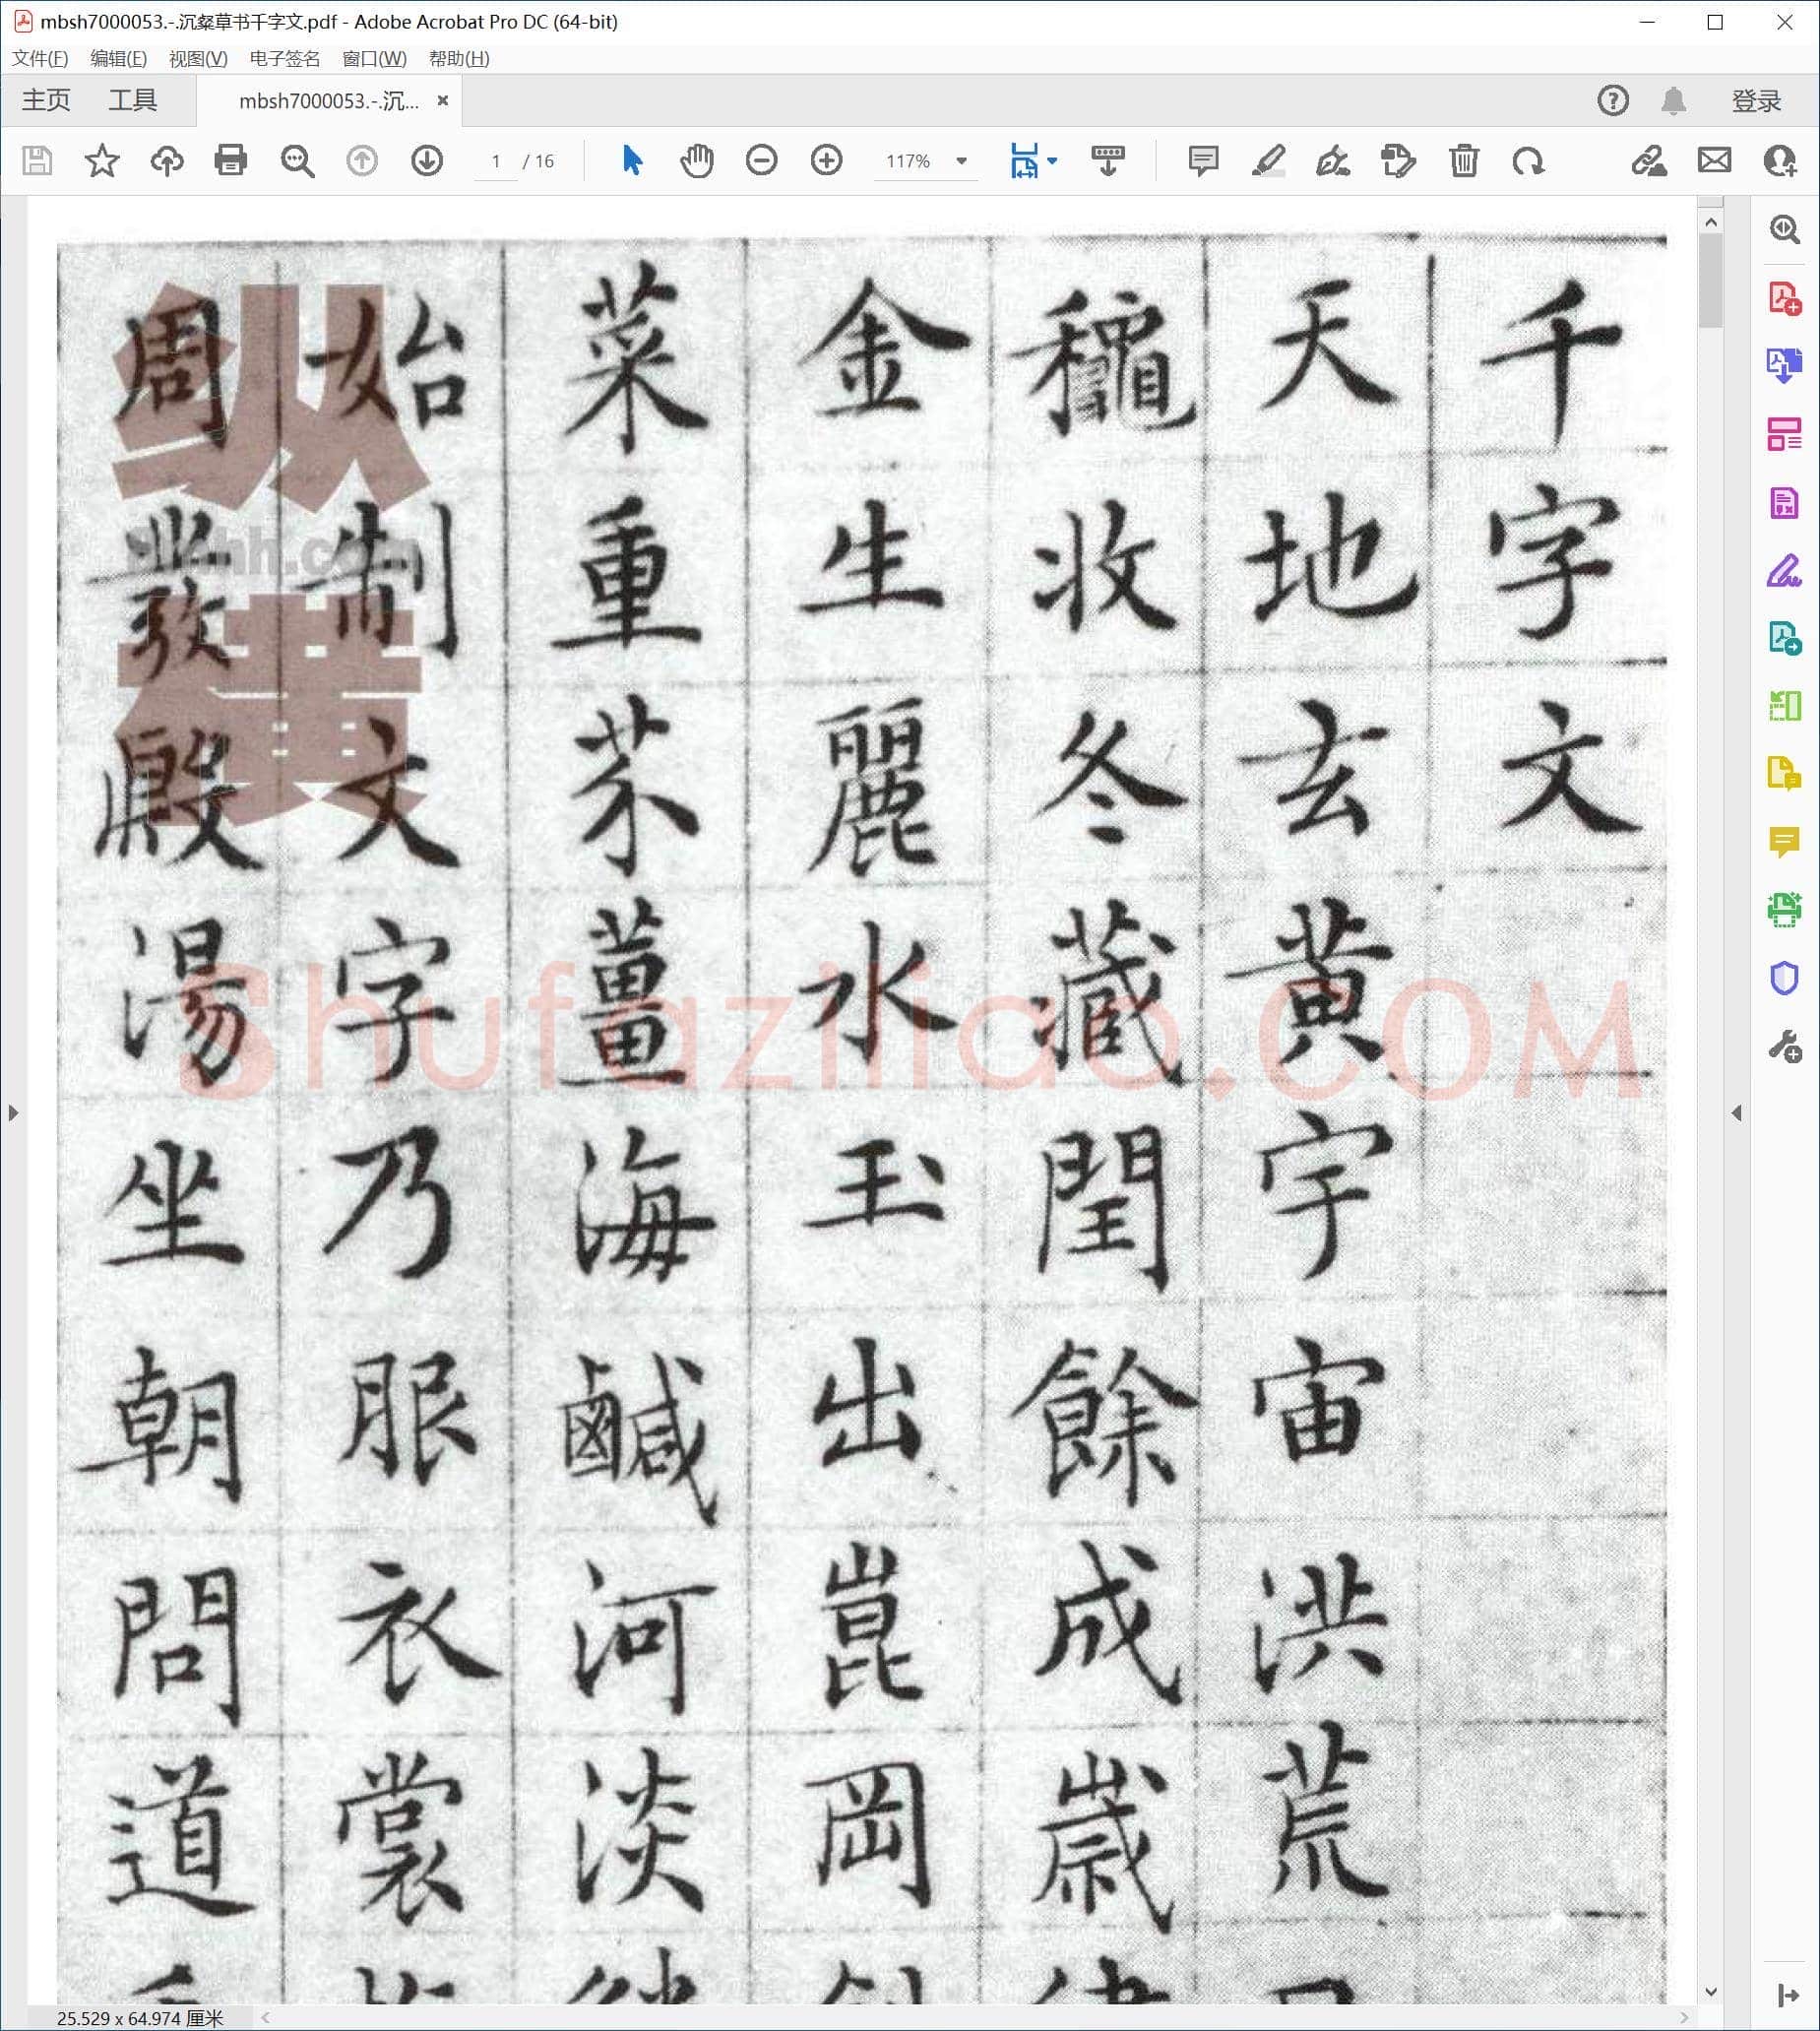Upload file to cloud icon
This screenshot has width=1820, height=2031.
click(167, 161)
